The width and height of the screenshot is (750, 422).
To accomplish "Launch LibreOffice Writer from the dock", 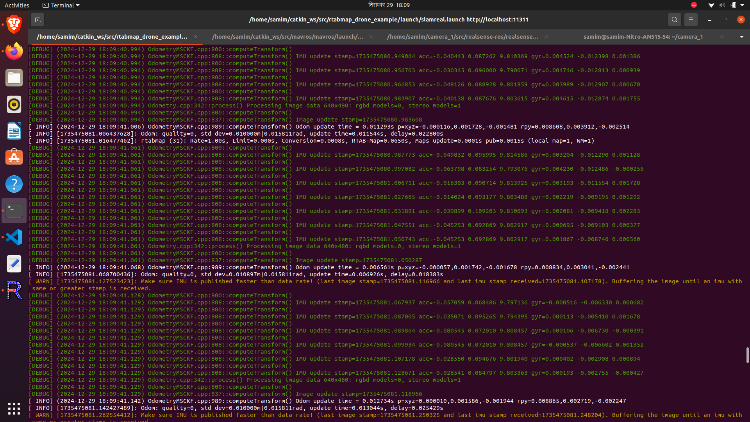I will [13, 131].
